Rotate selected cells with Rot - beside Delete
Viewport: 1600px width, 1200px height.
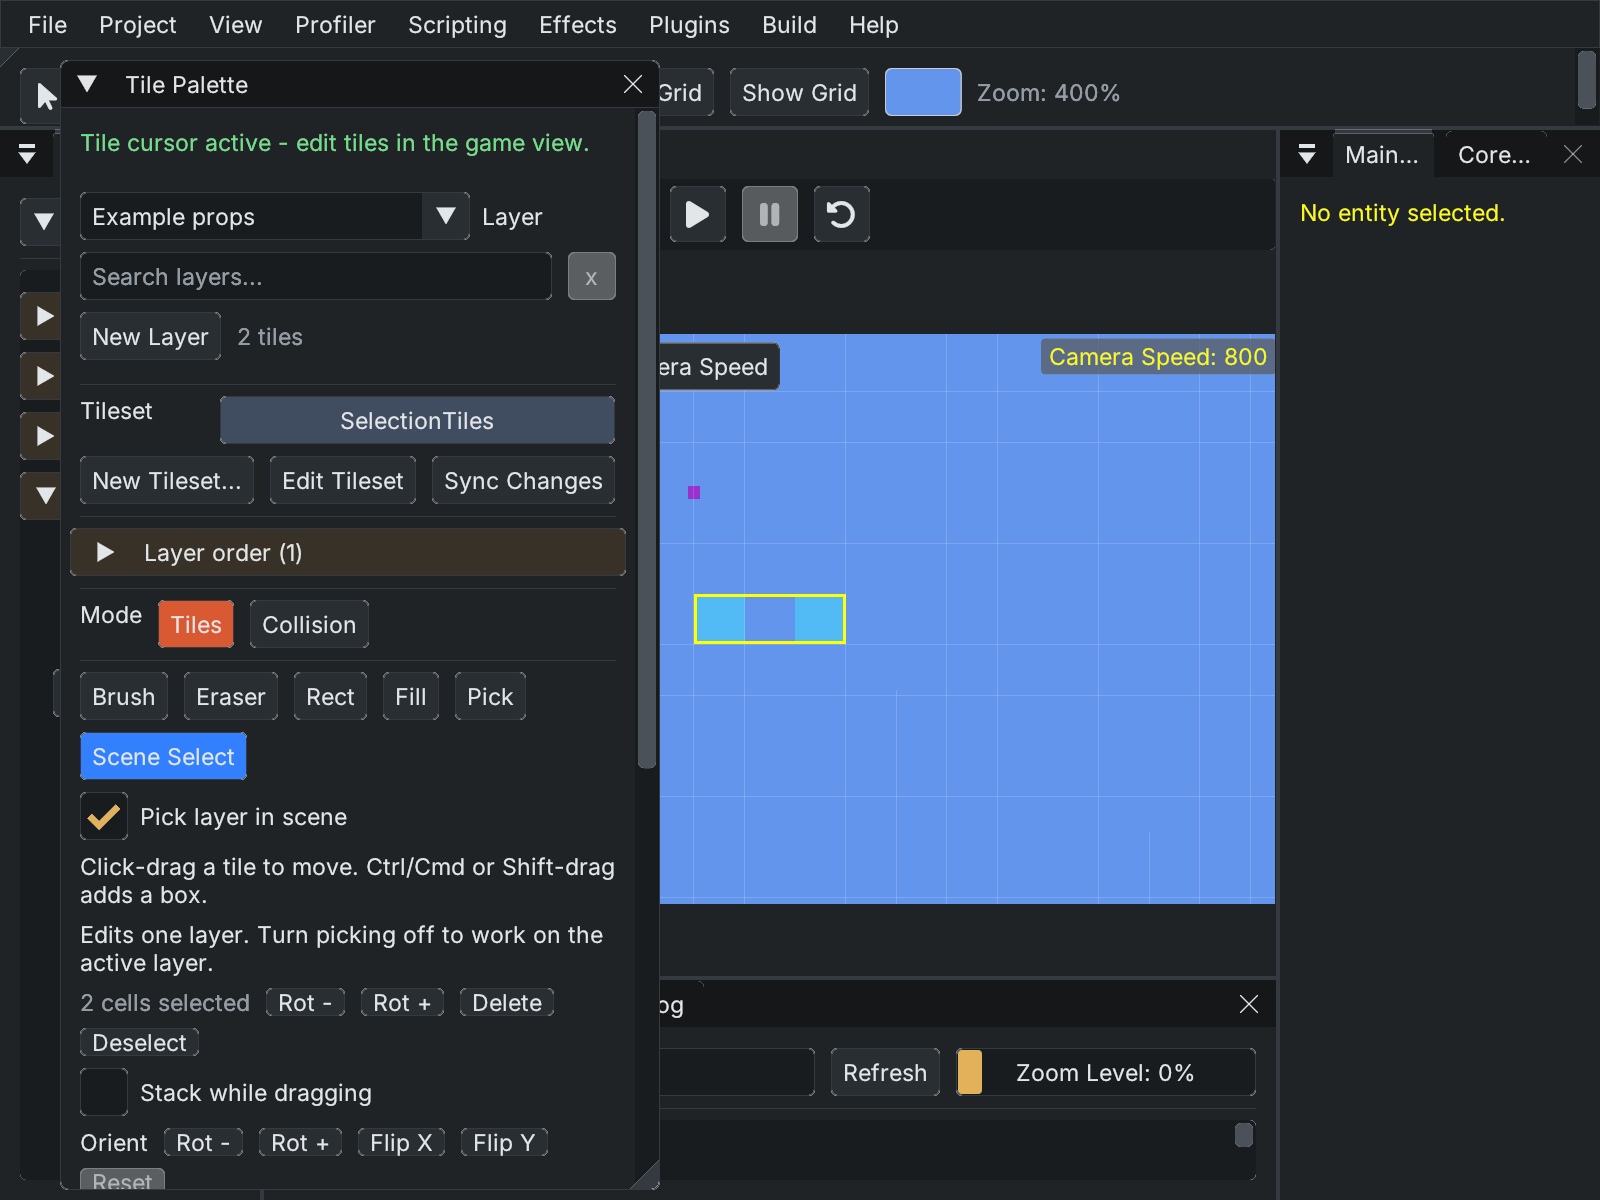(305, 1003)
